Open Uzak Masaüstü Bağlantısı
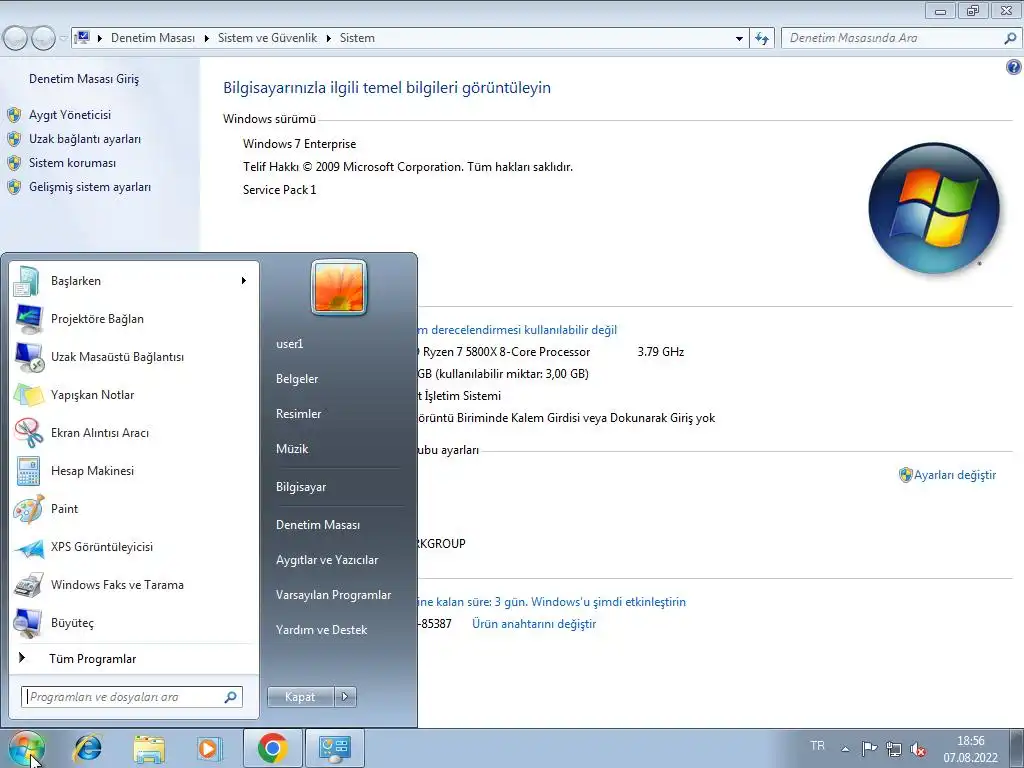 (133, 357)
